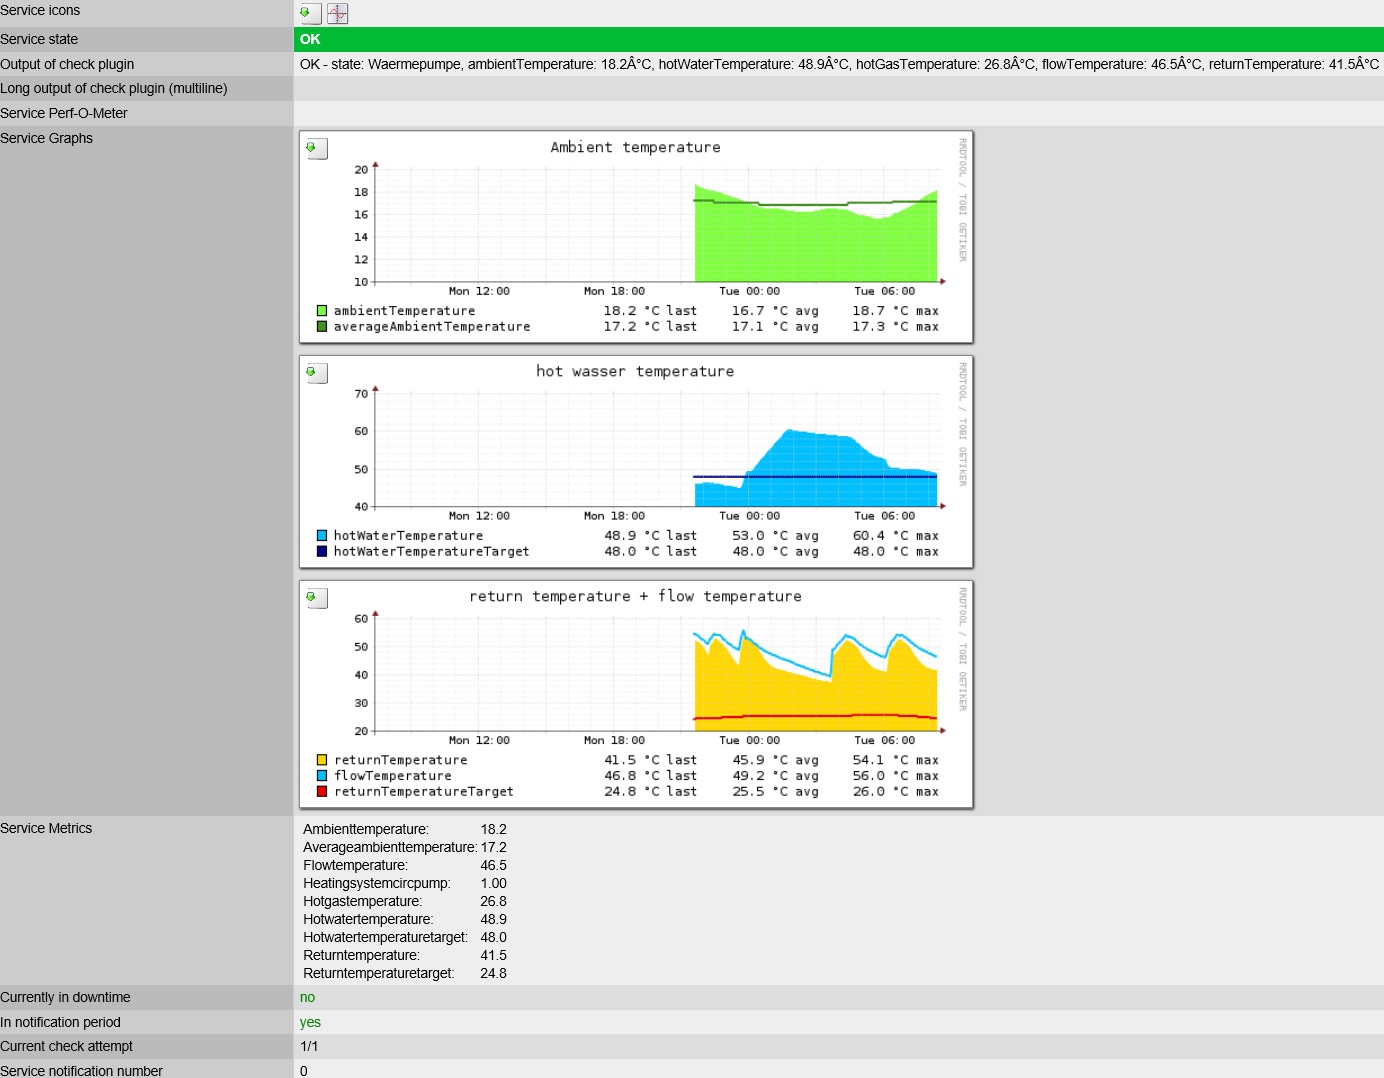Click the Hotgastemperature metric value 26.8
This screenshot has width=1384, height=1078.
(x=493, y=901)
